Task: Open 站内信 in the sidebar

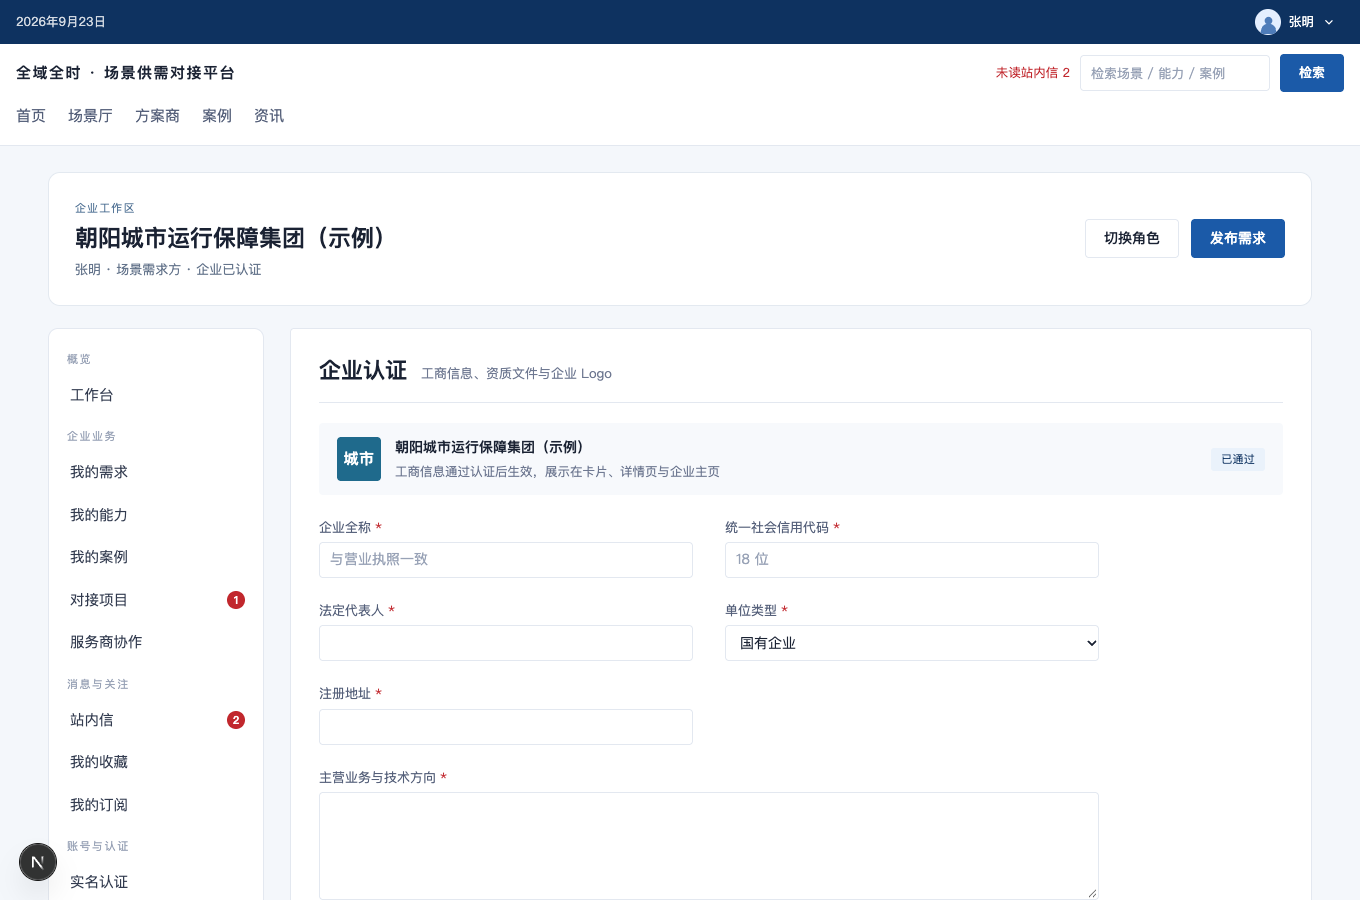Action: pyautogui.click(x=156, y=720)
